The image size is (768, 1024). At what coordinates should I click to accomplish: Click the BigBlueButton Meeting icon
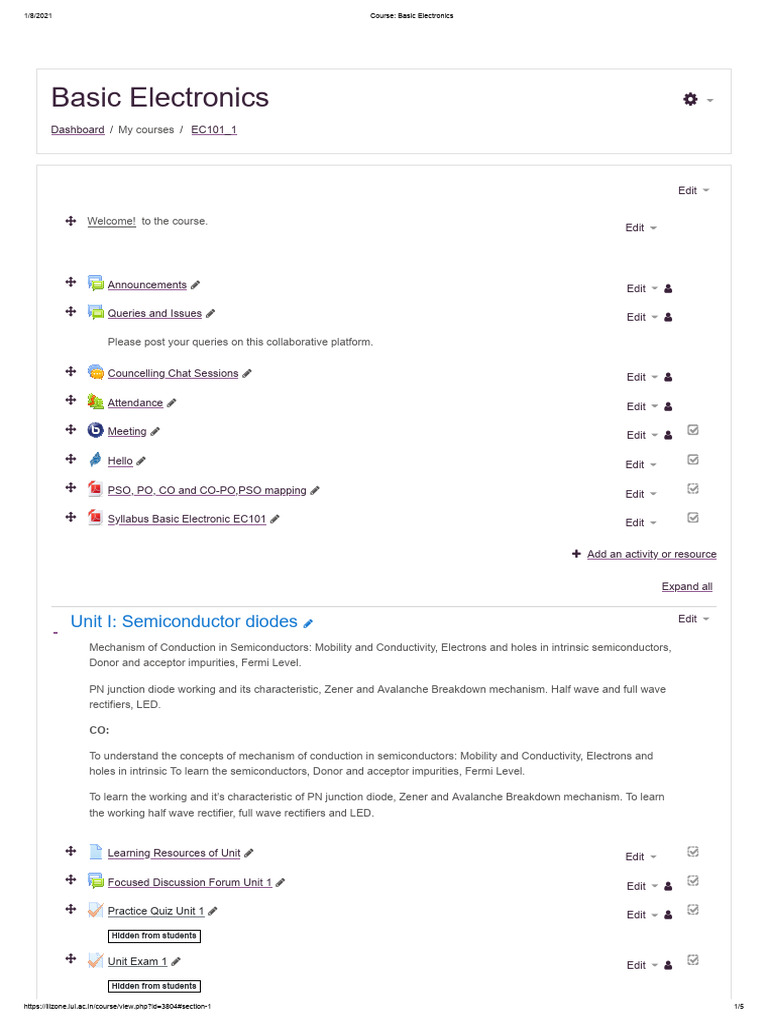point(95,431)
